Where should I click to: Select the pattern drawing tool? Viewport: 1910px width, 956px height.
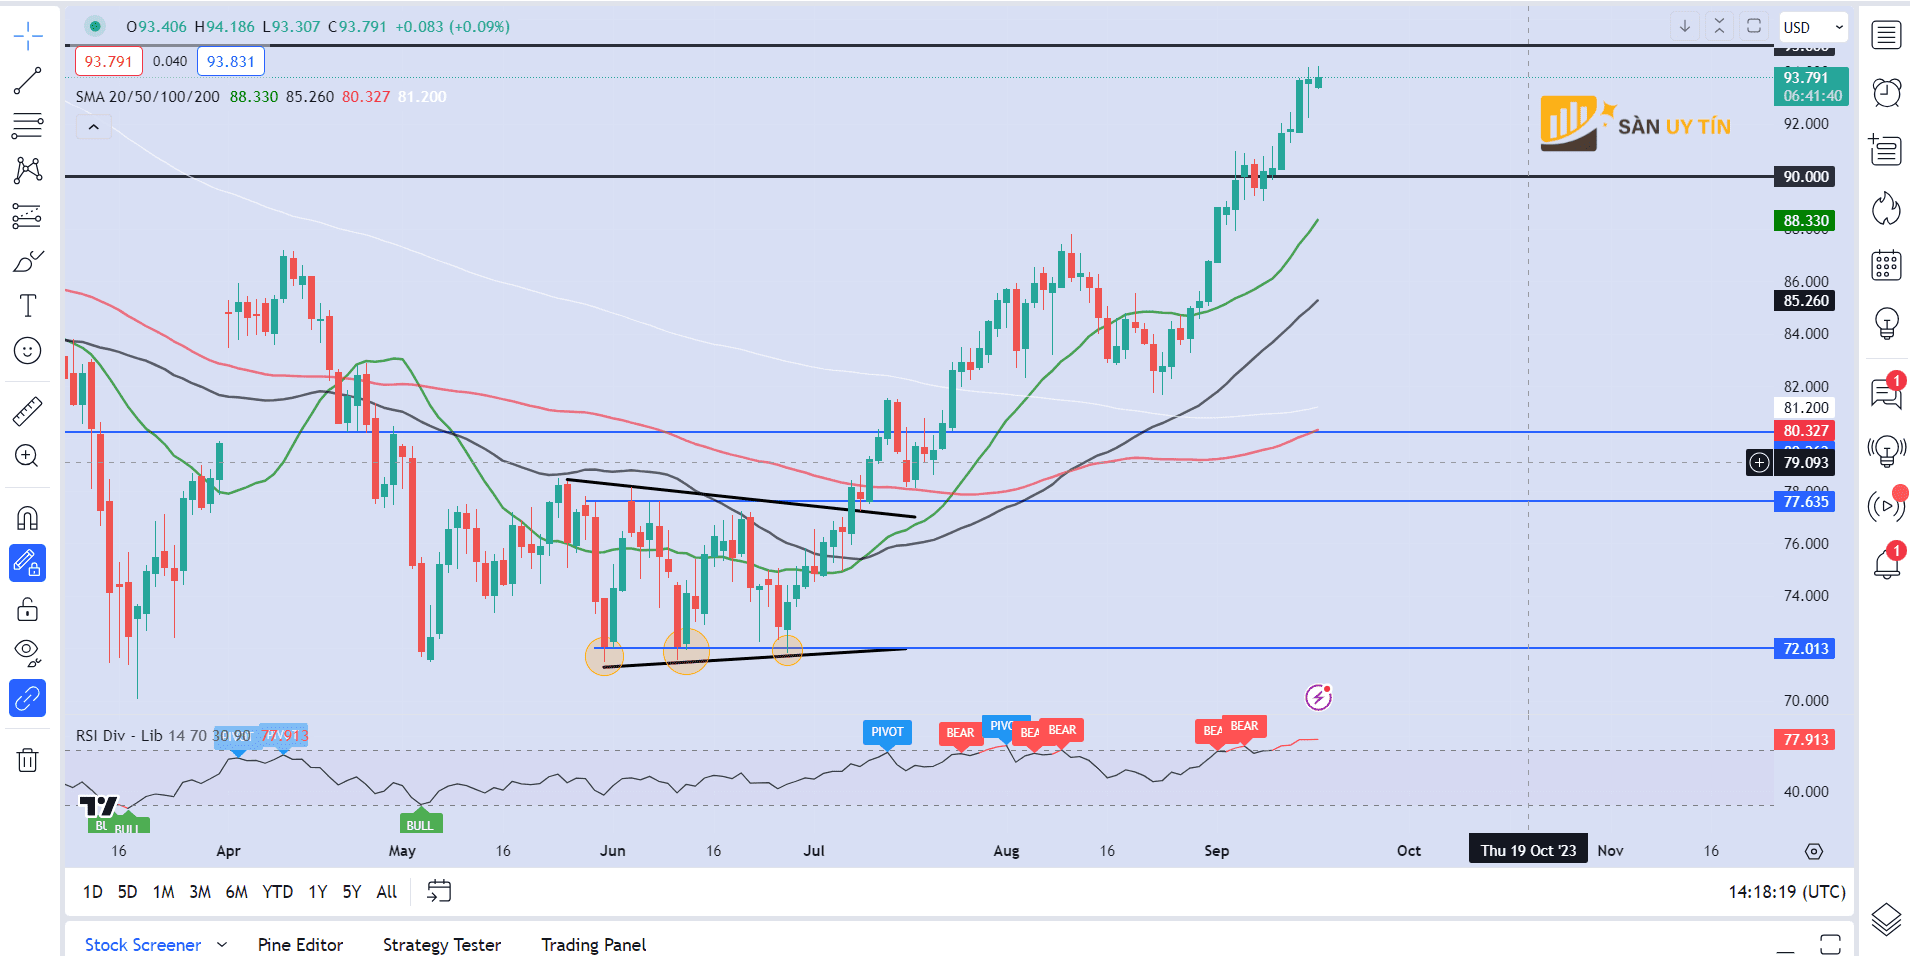(x=28, y=170)
